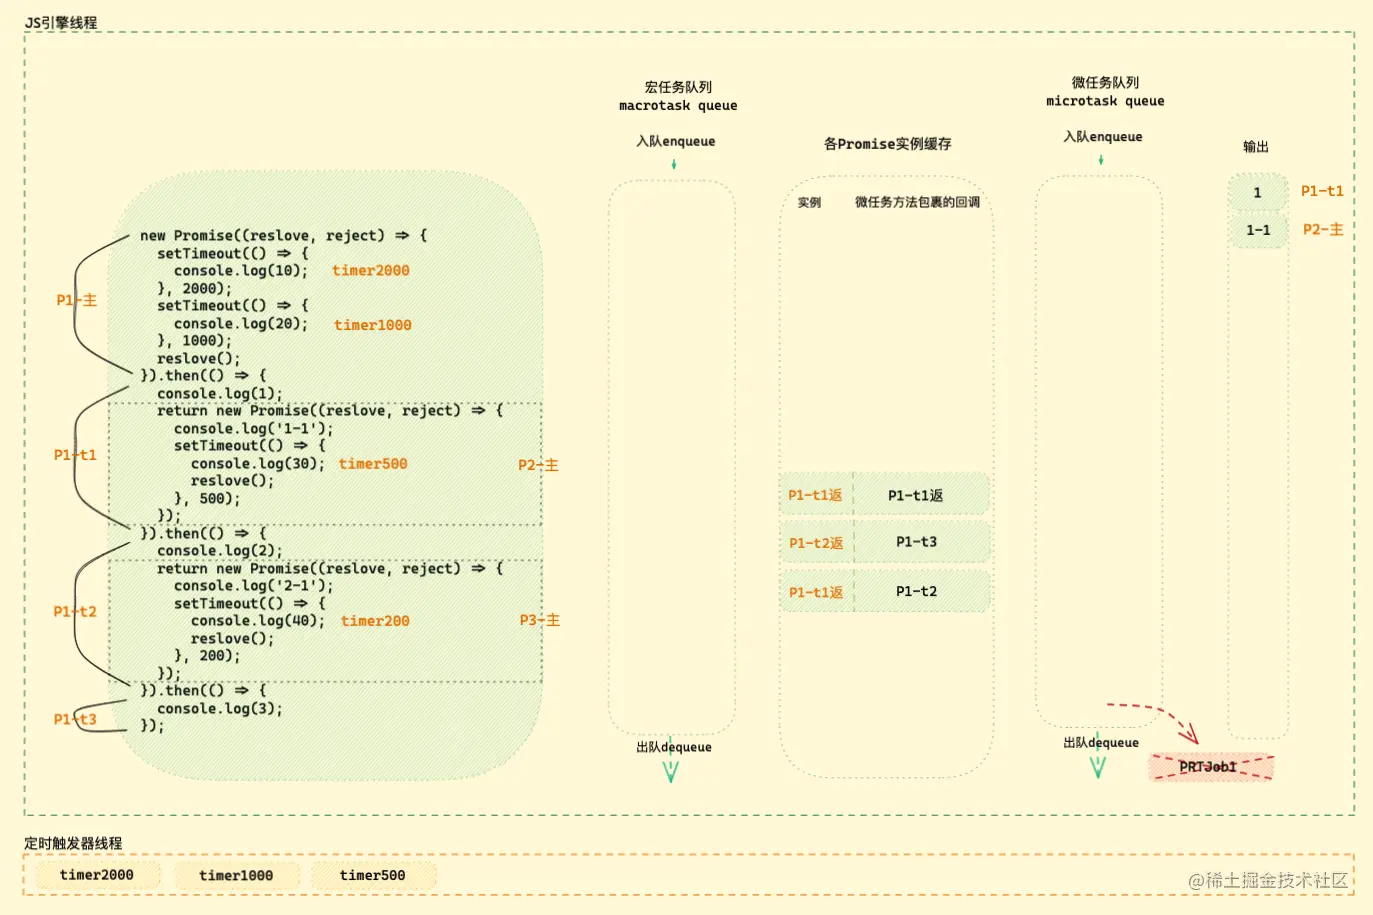The height and width of the screenshot is (915, 1373).
Task: Click '入队enqueue' under the macrotask queue heading
Action: [x=676, y=141]
